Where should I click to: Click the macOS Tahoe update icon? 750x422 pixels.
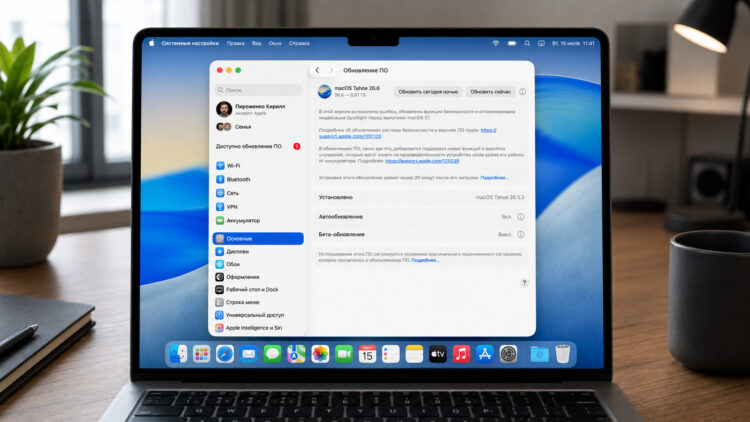(325, 91)
